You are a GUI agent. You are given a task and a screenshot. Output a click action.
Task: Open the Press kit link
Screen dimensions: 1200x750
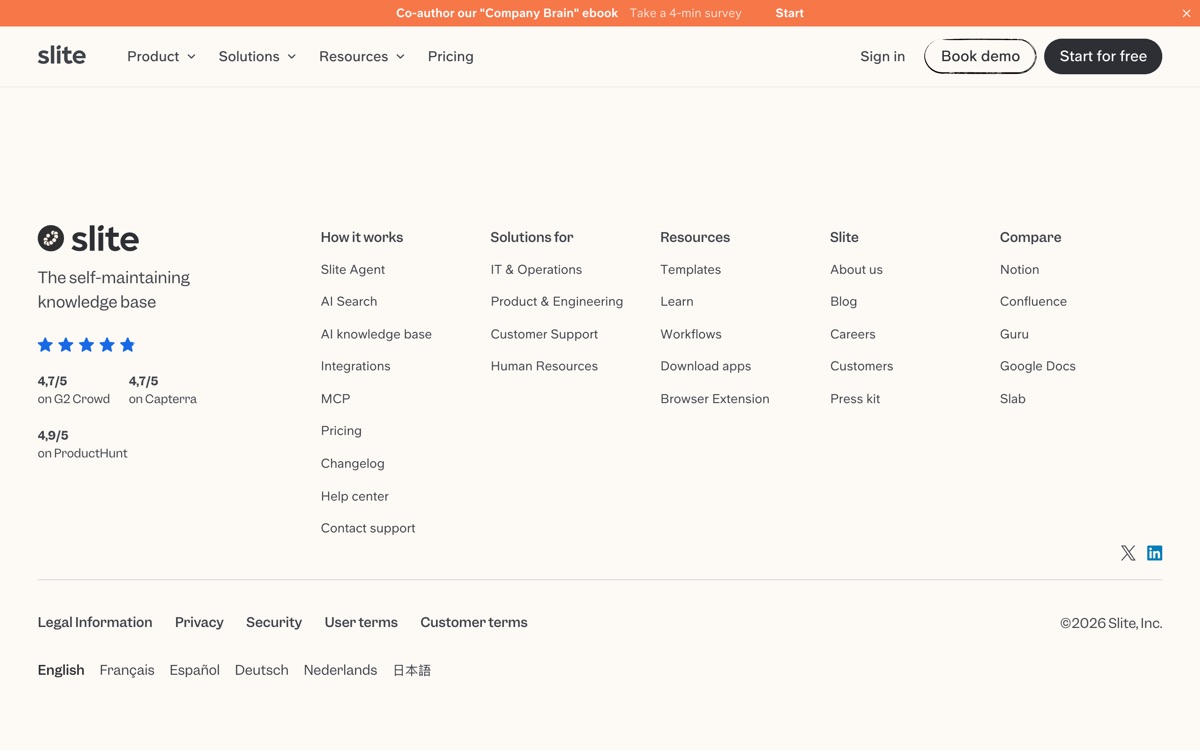855,398
